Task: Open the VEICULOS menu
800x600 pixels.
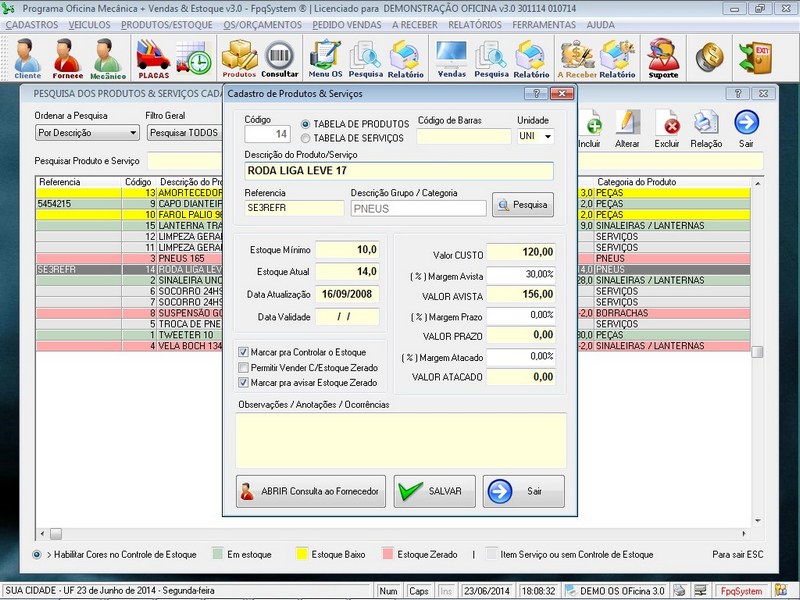Action: pos(89,25)
